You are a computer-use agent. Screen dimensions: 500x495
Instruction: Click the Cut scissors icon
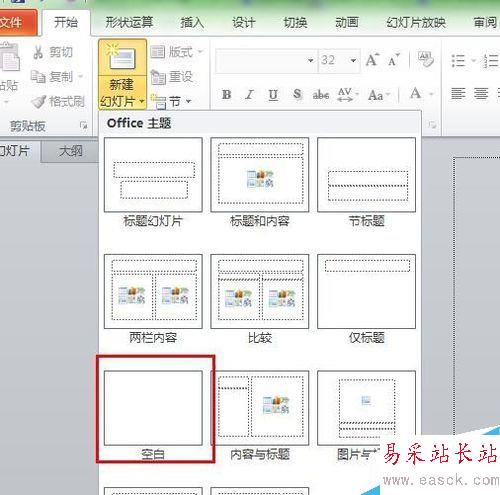(38, 52)
